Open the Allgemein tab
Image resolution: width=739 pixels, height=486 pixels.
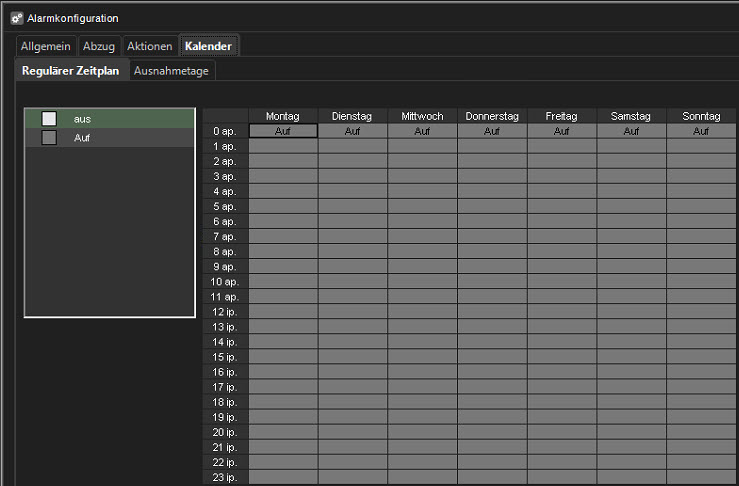(x=47, y=47)
